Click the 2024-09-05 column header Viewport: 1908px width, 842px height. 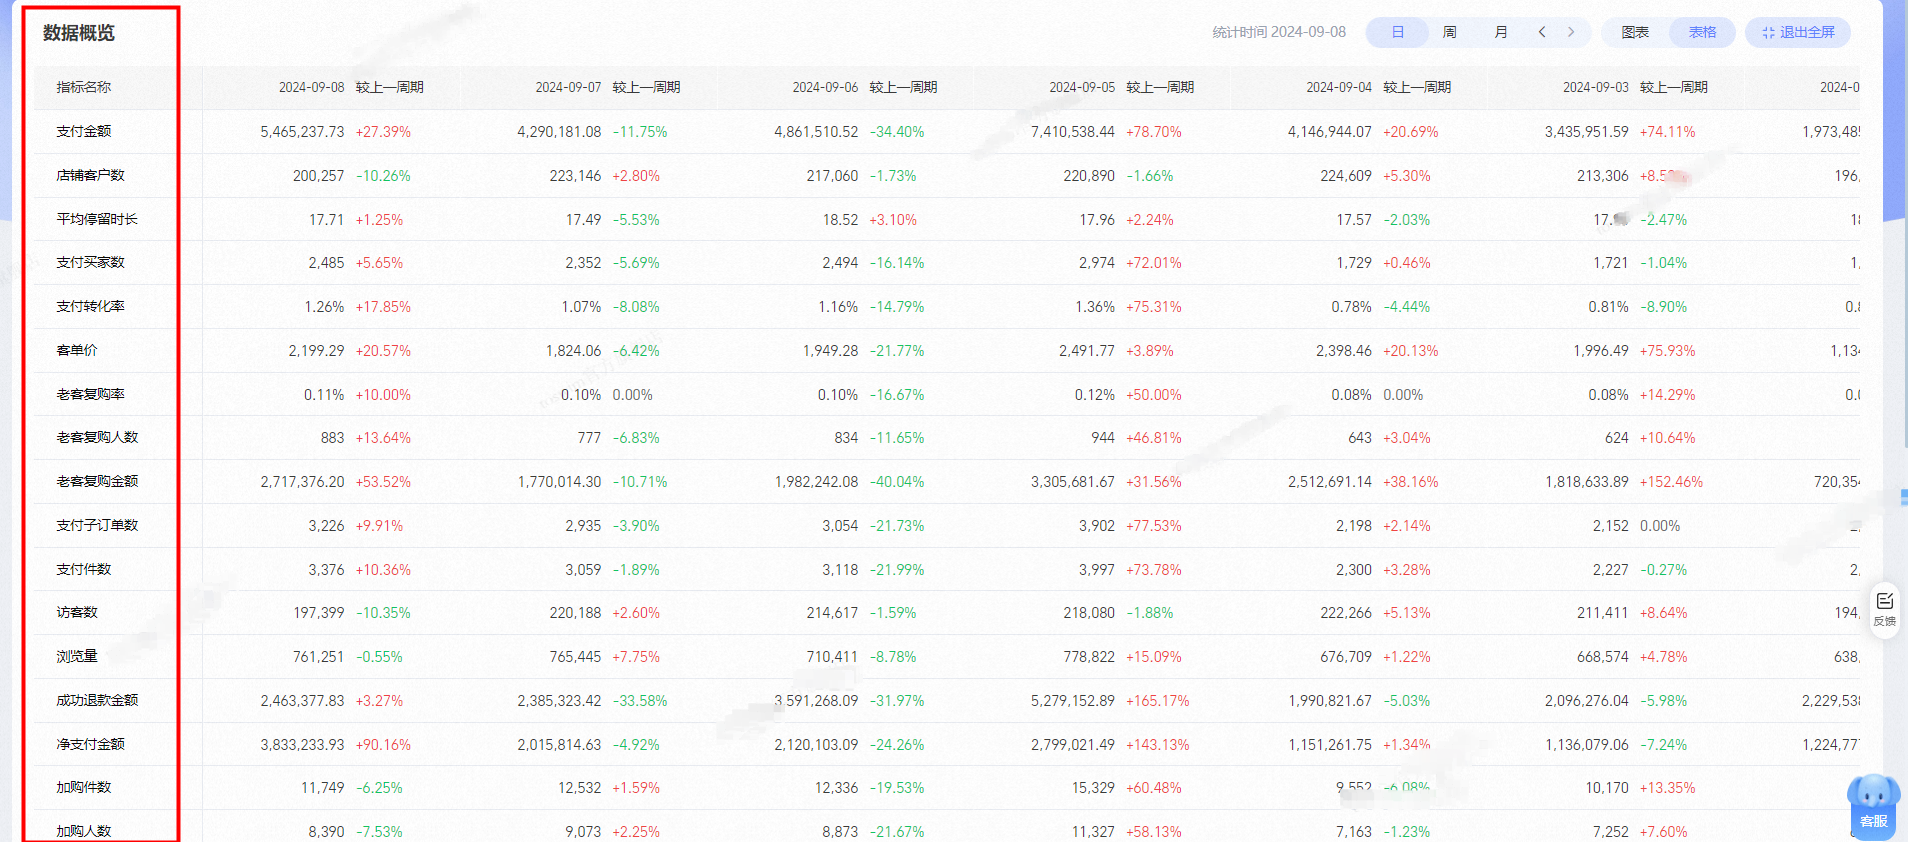(1082, 87)
